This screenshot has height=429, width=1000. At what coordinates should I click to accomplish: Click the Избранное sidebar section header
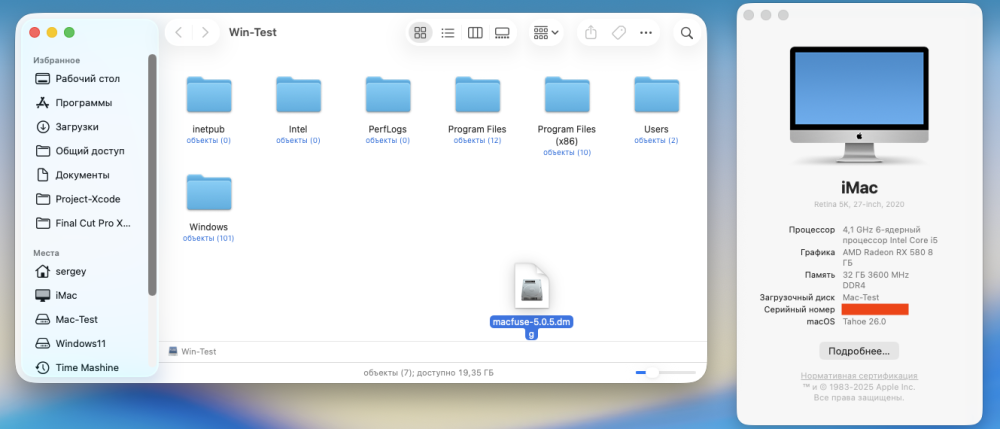(56, 61)
